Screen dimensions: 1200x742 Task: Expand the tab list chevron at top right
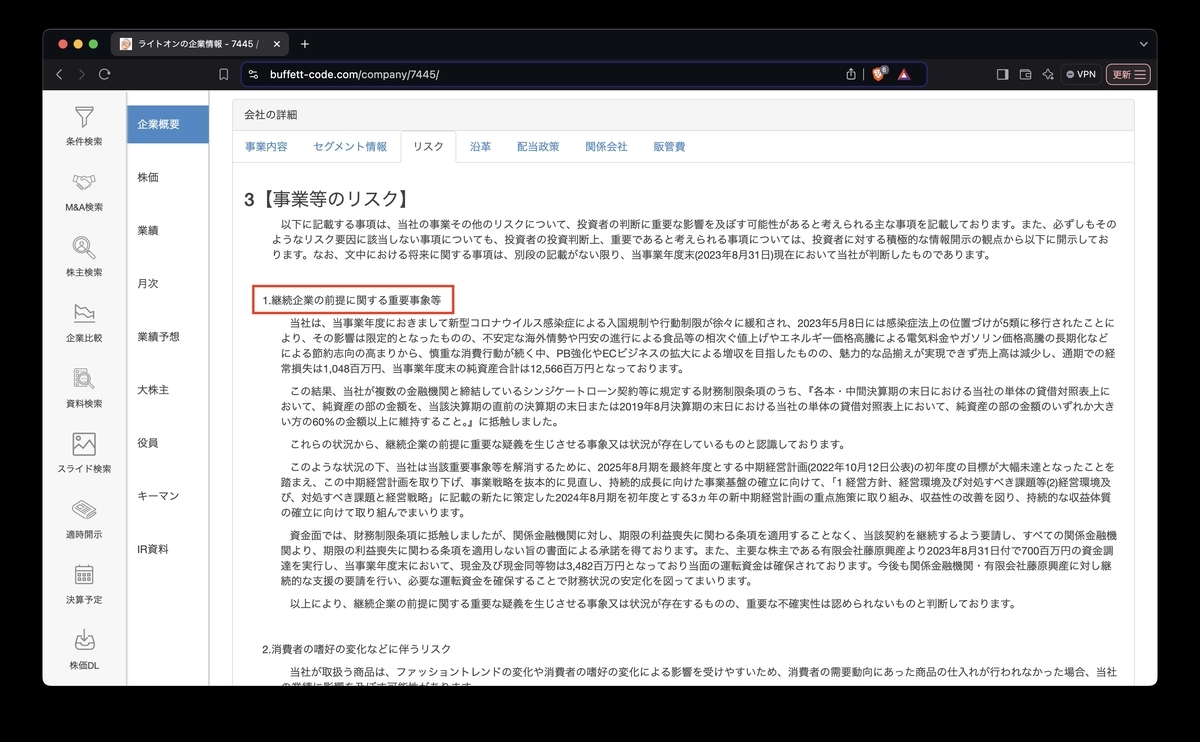(x=1144, y=43)
